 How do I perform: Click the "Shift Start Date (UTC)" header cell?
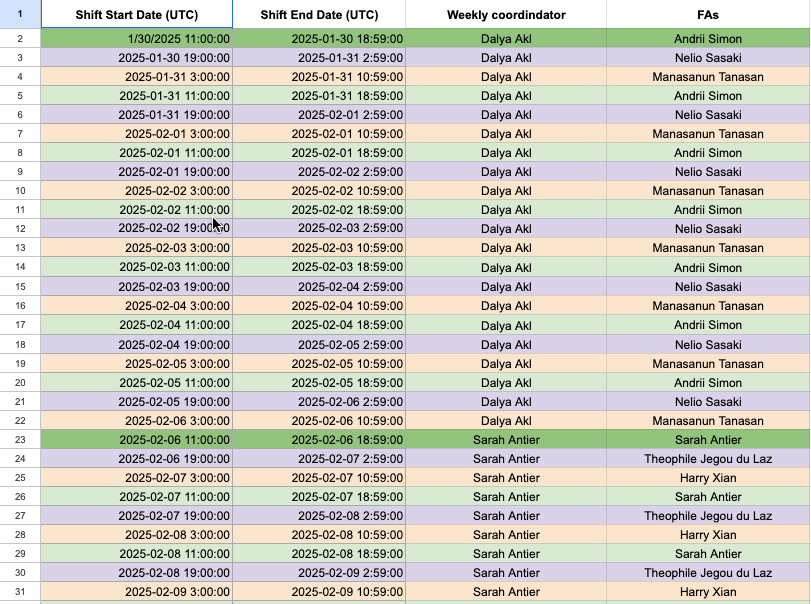136,14
